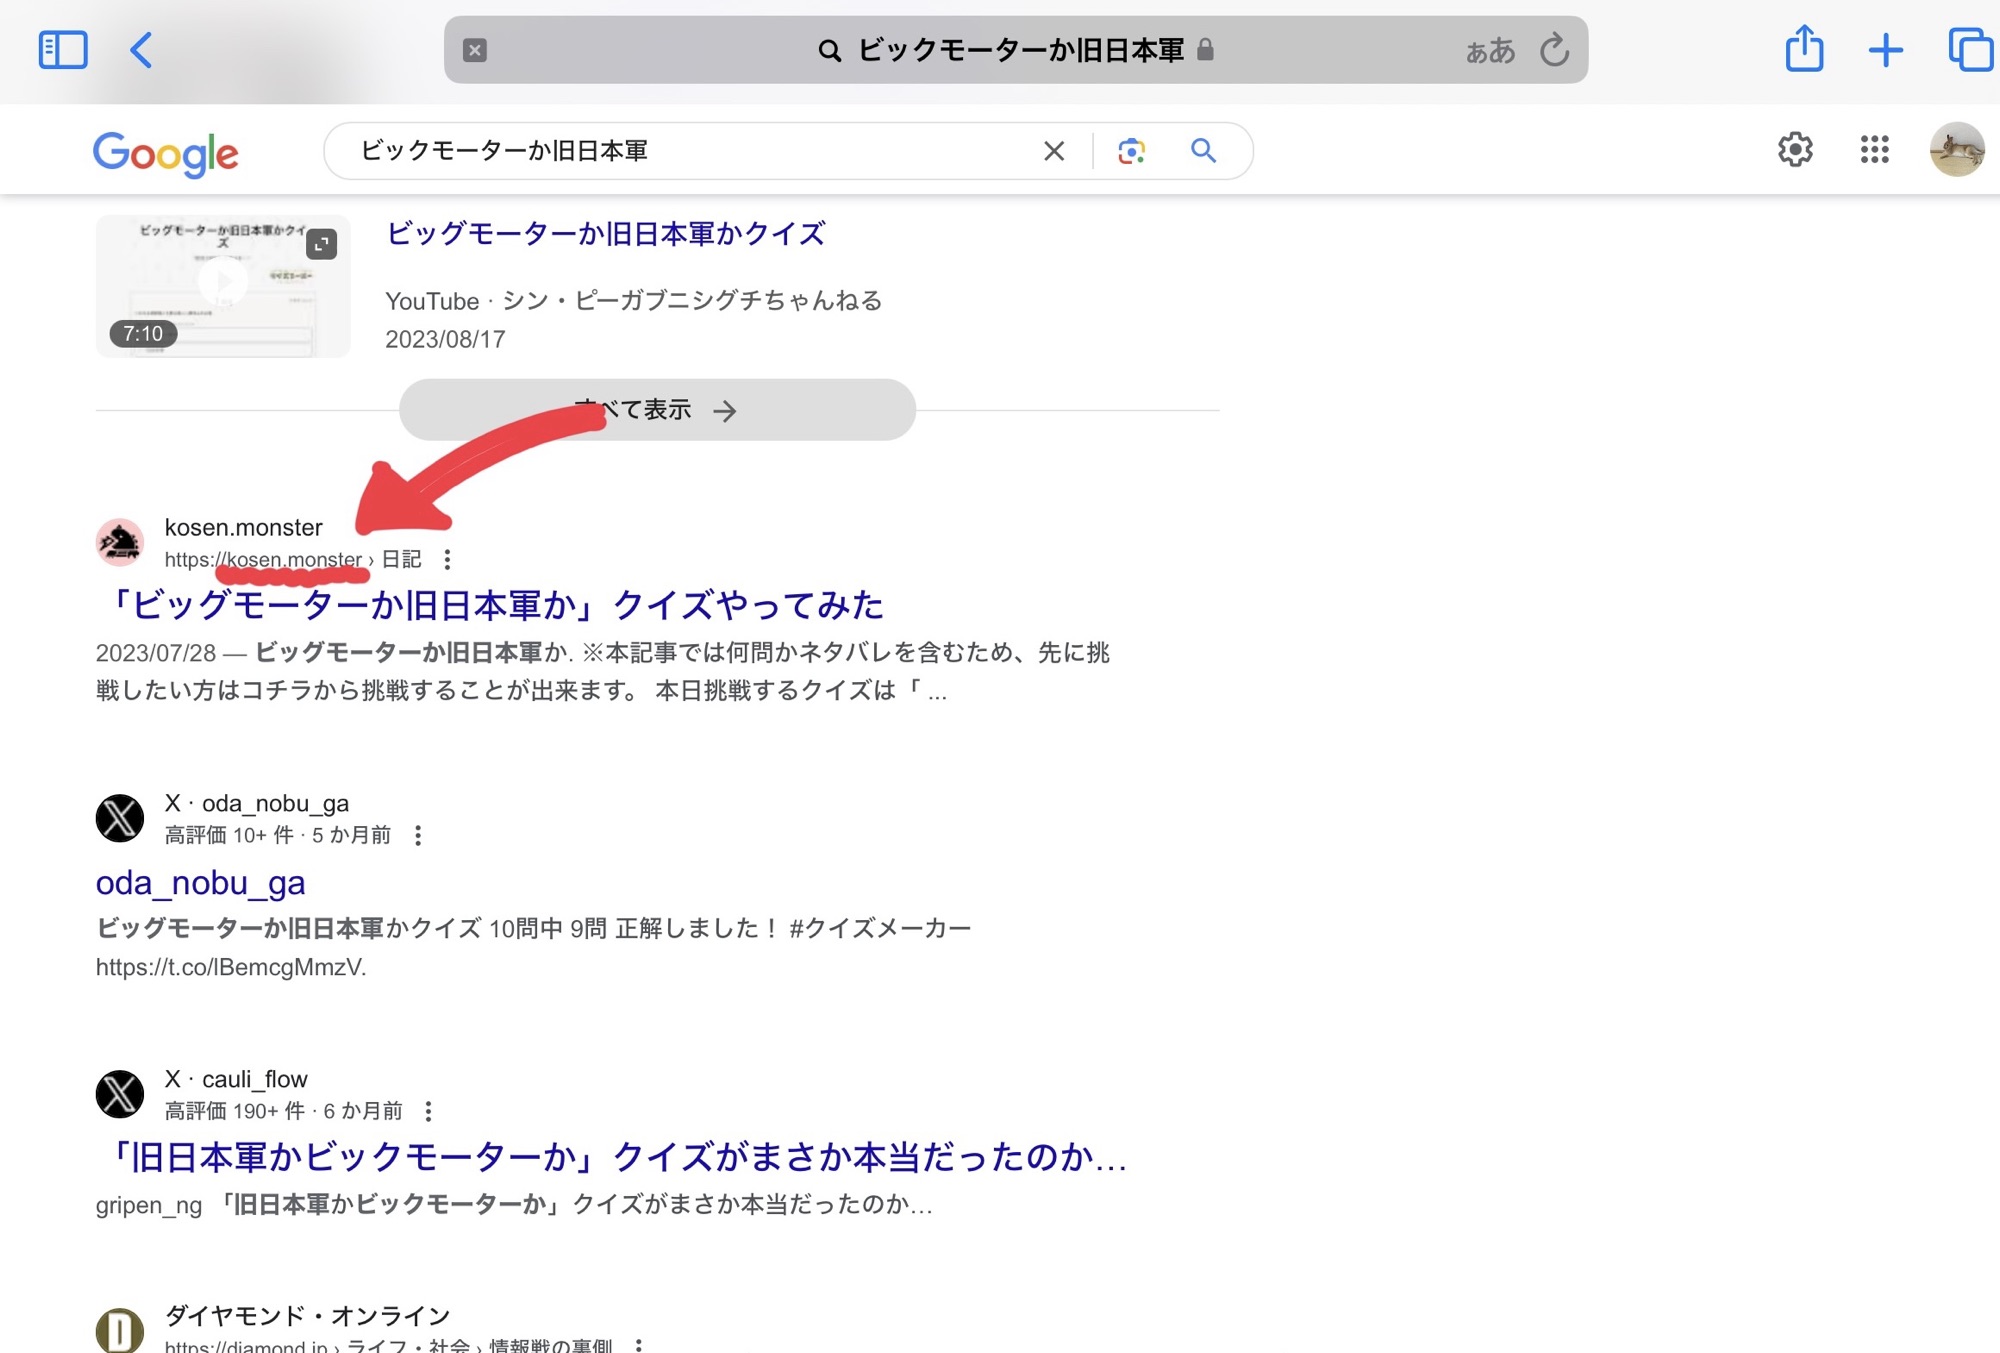Click the kosen.monster site name
The width and height of the screenshot is (2000, 1353).
(244, 527)
